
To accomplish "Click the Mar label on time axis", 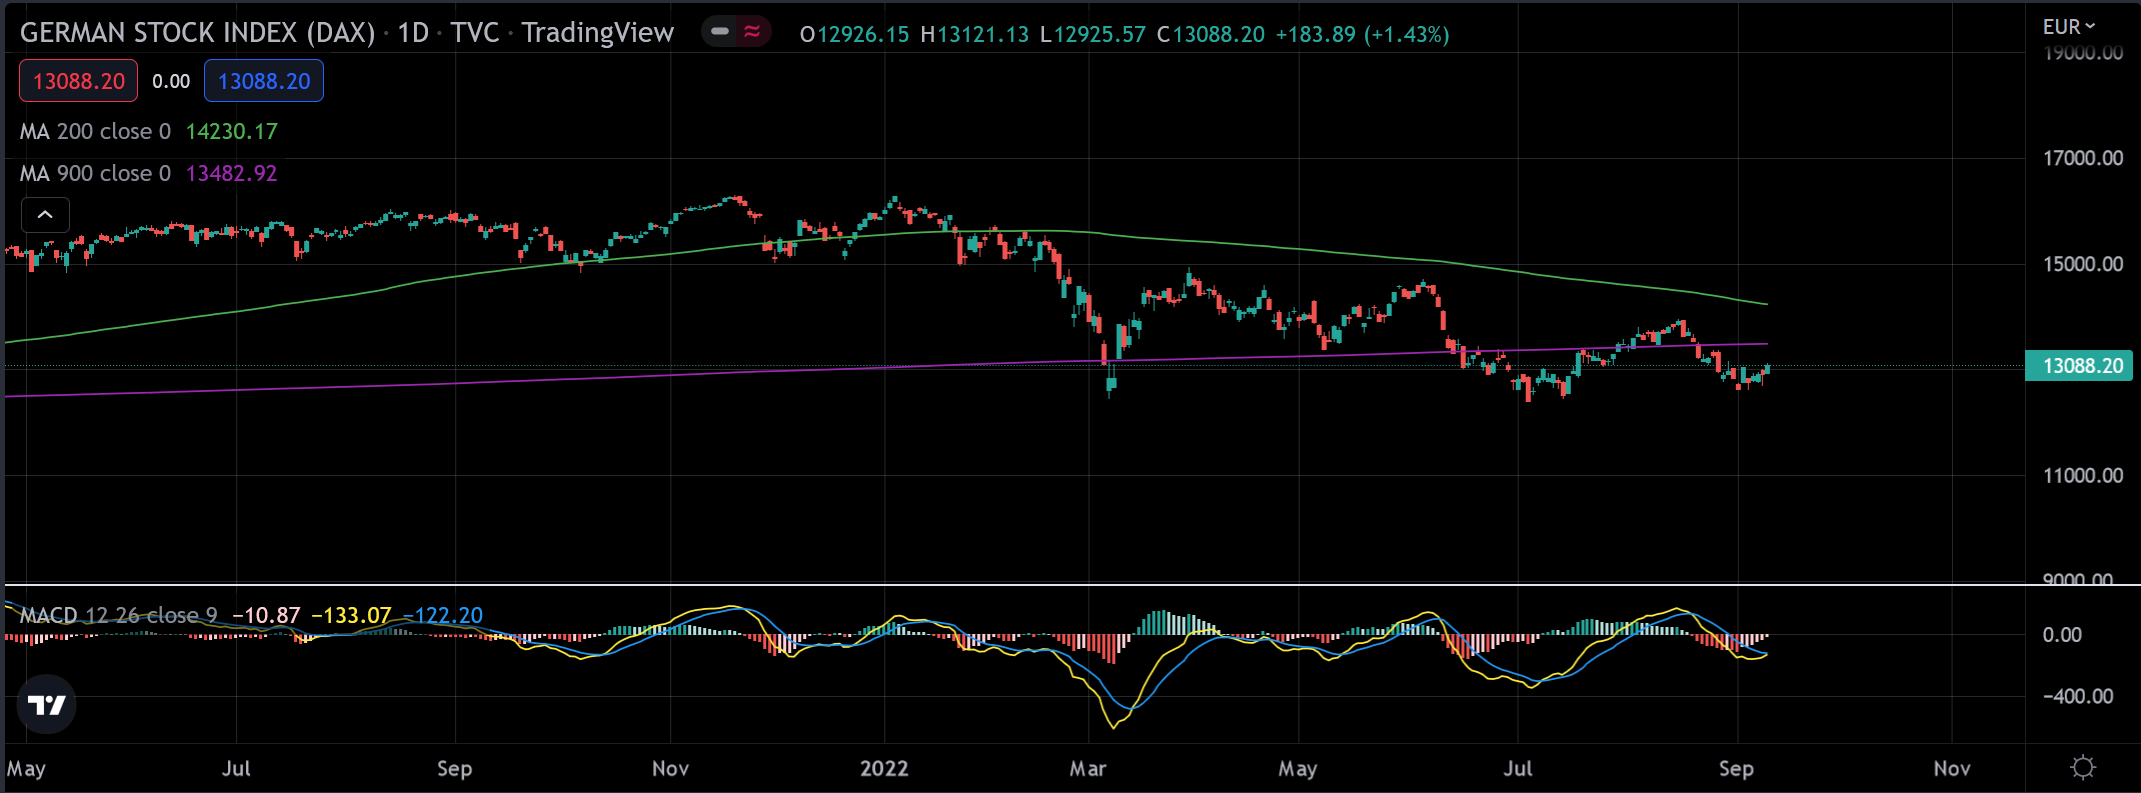I will click(1088, 768).
